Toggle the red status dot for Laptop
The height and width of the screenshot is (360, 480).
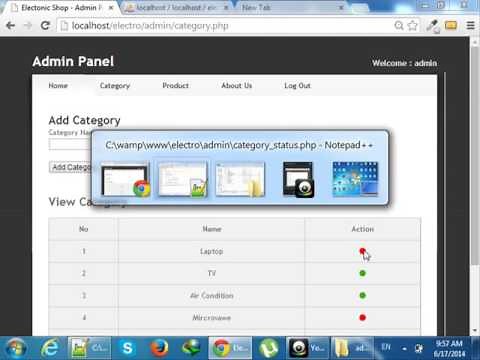[362, 251]
